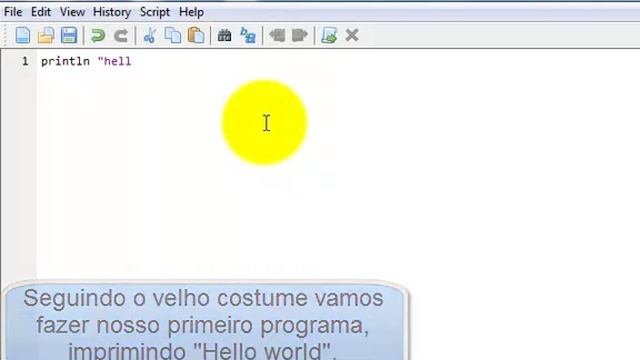Click the New File icon
The height and width of the screenshot is (360, 640).
[23, 36]
